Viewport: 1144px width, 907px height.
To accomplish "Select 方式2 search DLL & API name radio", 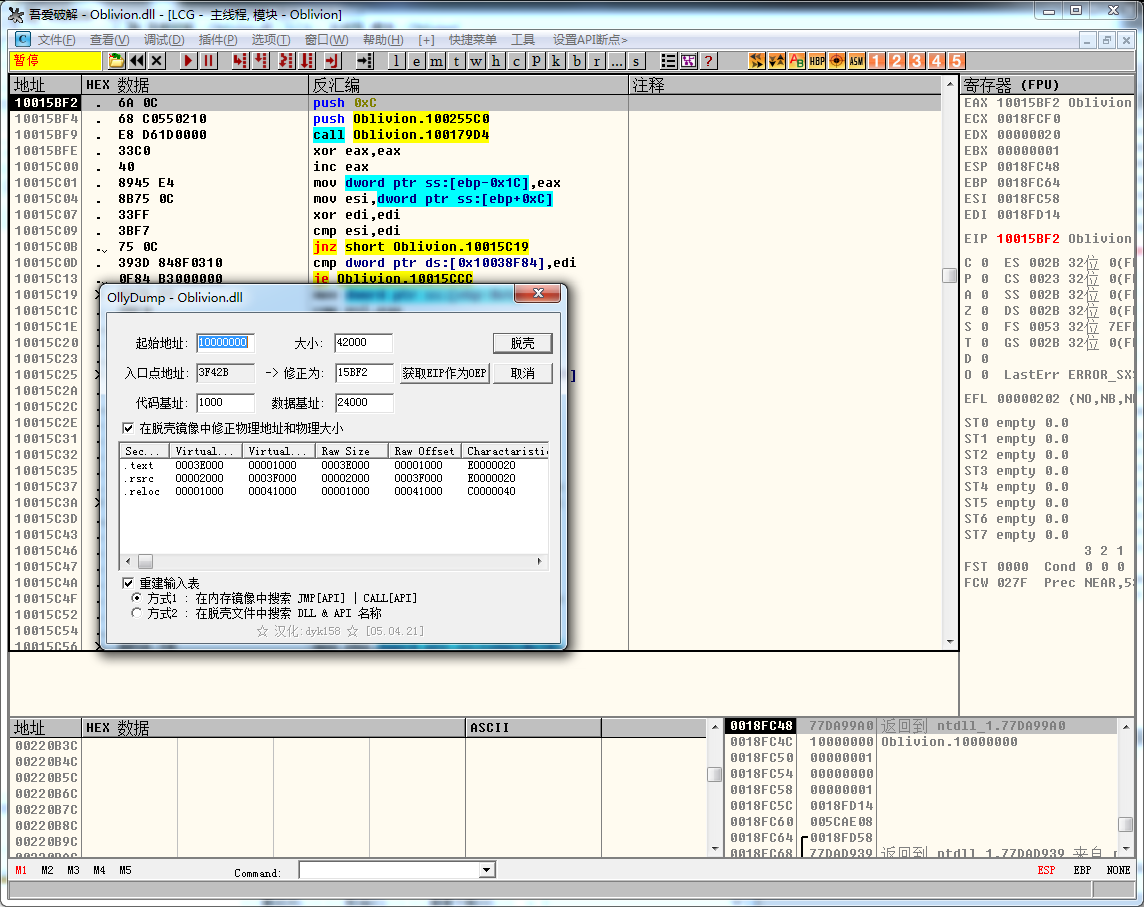I will [136, 613].
